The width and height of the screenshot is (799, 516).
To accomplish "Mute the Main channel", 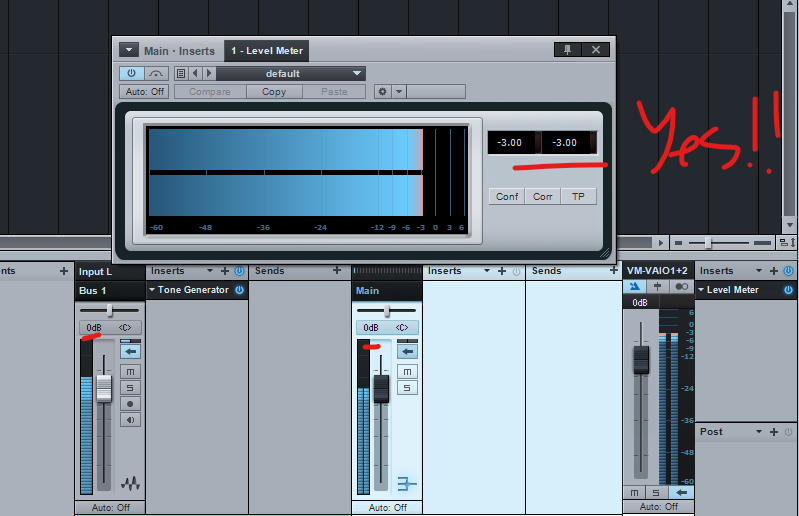I will tap(407, 372).
